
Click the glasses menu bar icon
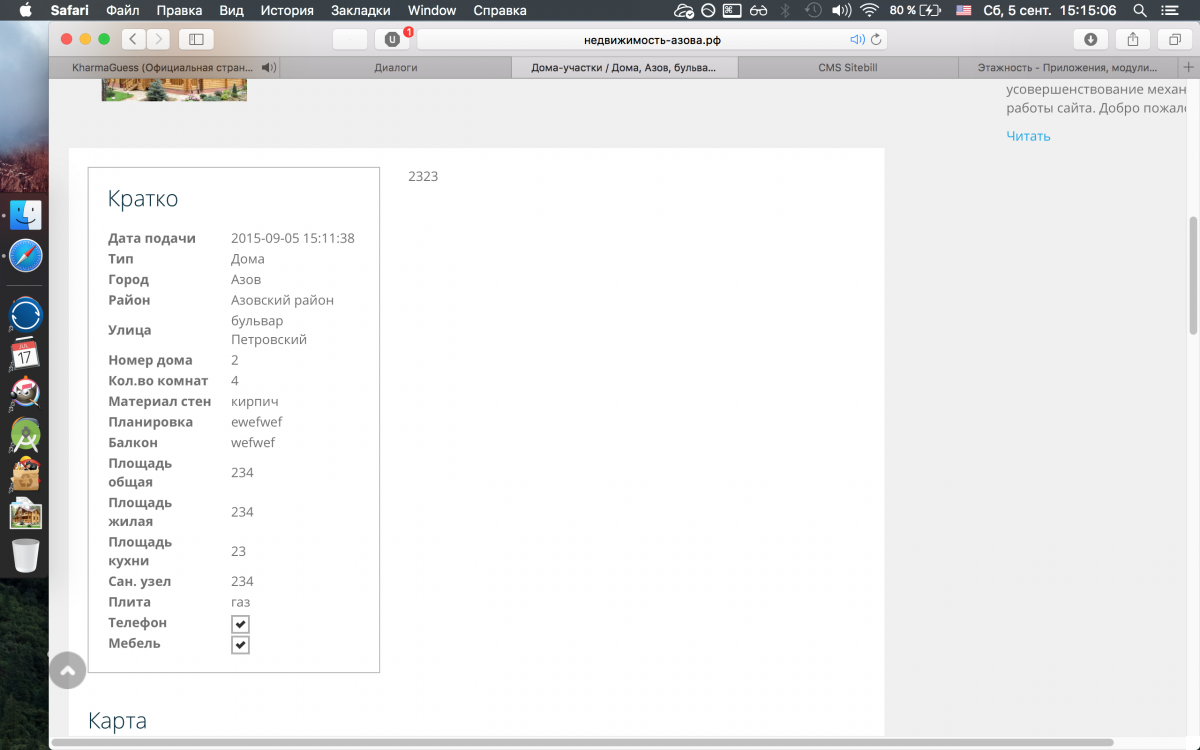[758, 10]
